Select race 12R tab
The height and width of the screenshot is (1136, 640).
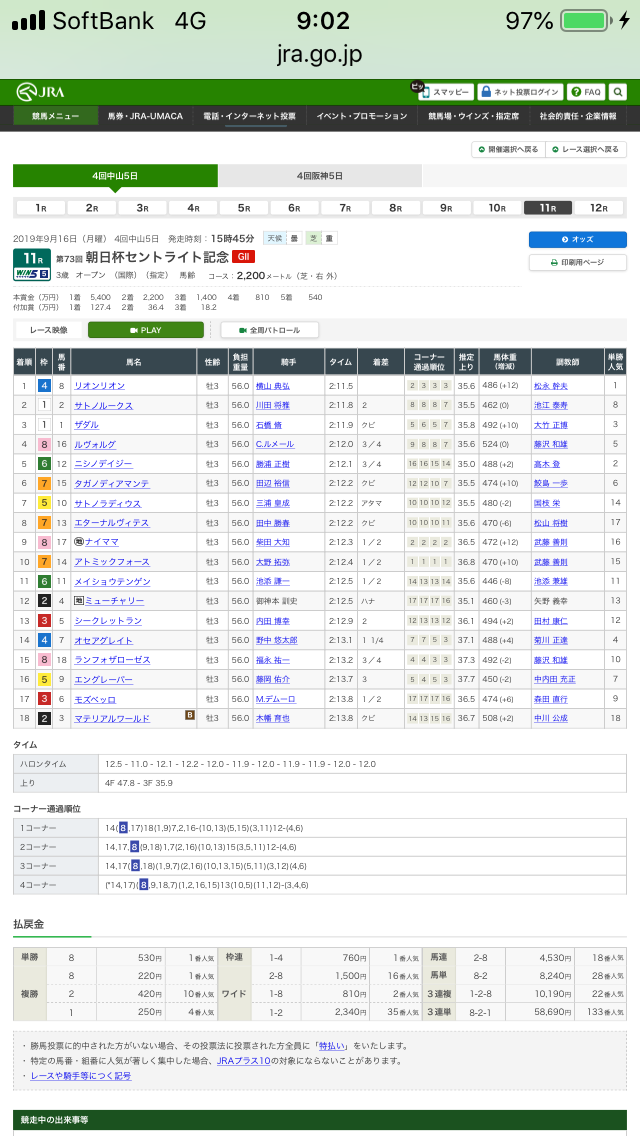coord(599,208)
